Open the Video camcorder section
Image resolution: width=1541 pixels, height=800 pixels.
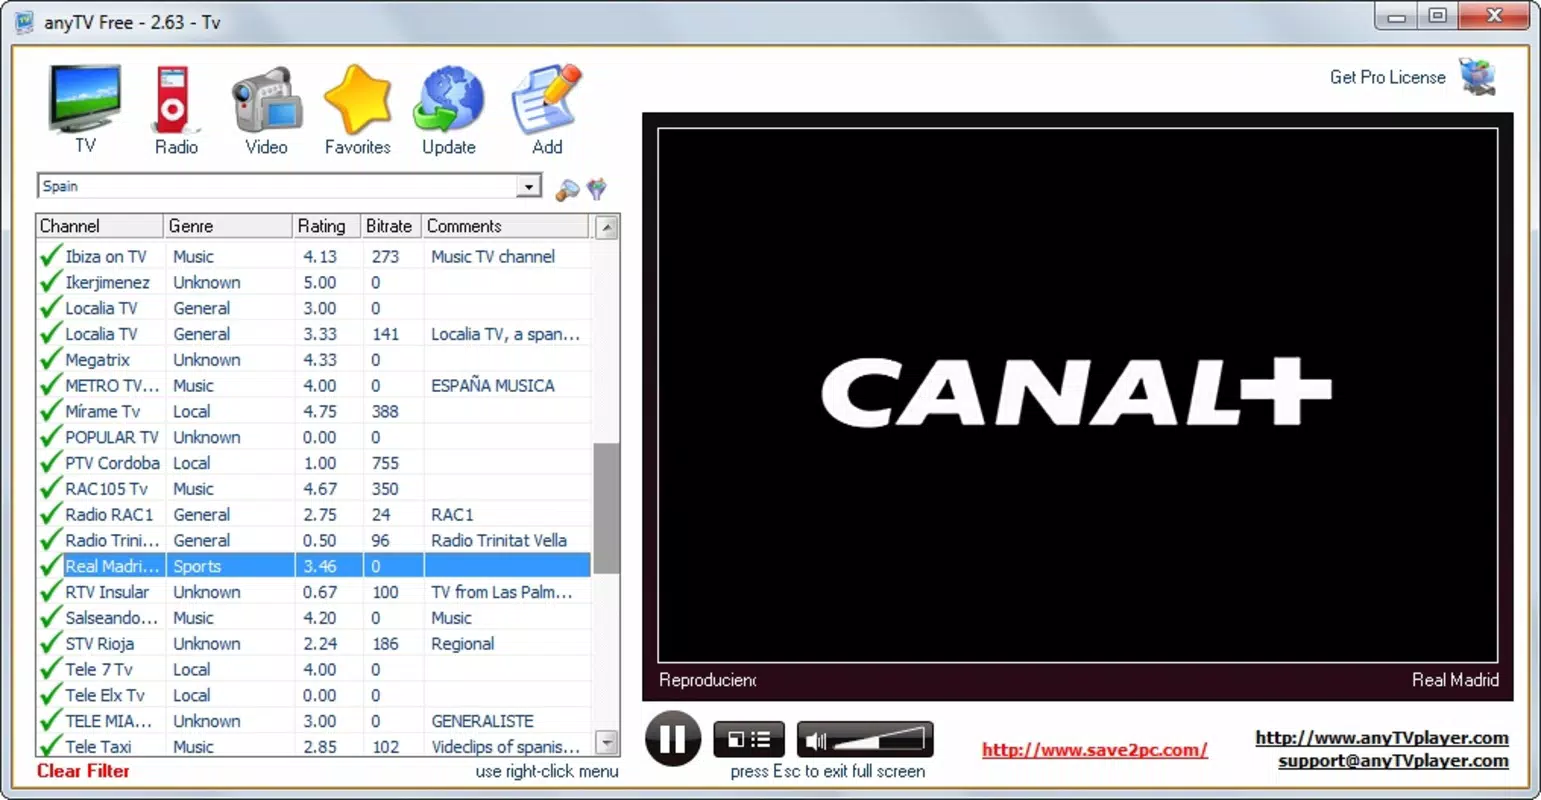(x=266, y=109)
